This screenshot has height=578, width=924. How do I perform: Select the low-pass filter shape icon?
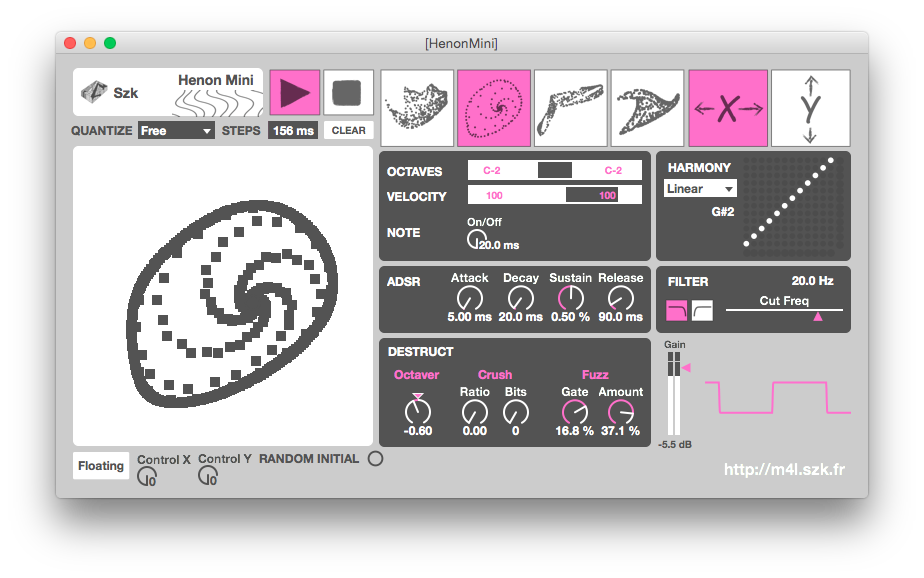677,312
